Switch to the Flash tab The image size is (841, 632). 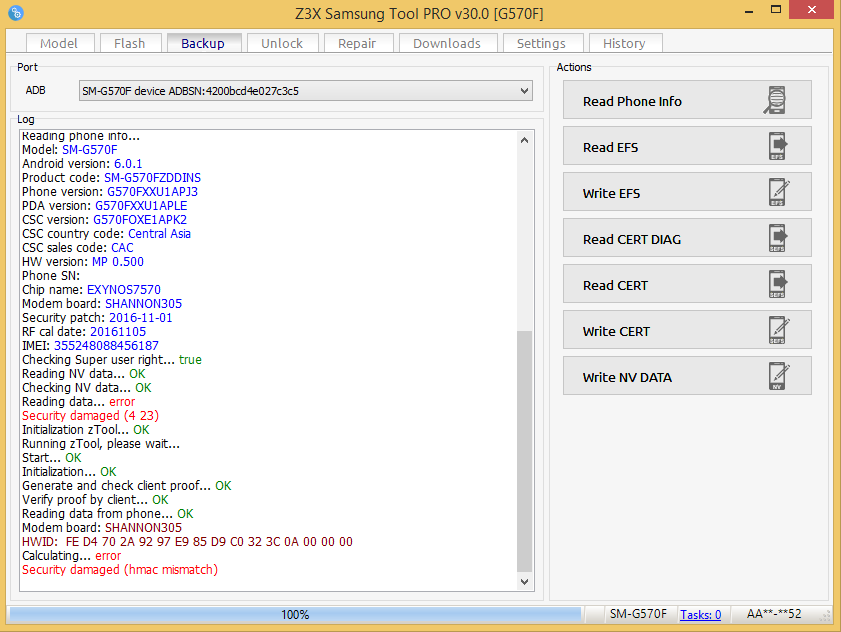point(130,43)
